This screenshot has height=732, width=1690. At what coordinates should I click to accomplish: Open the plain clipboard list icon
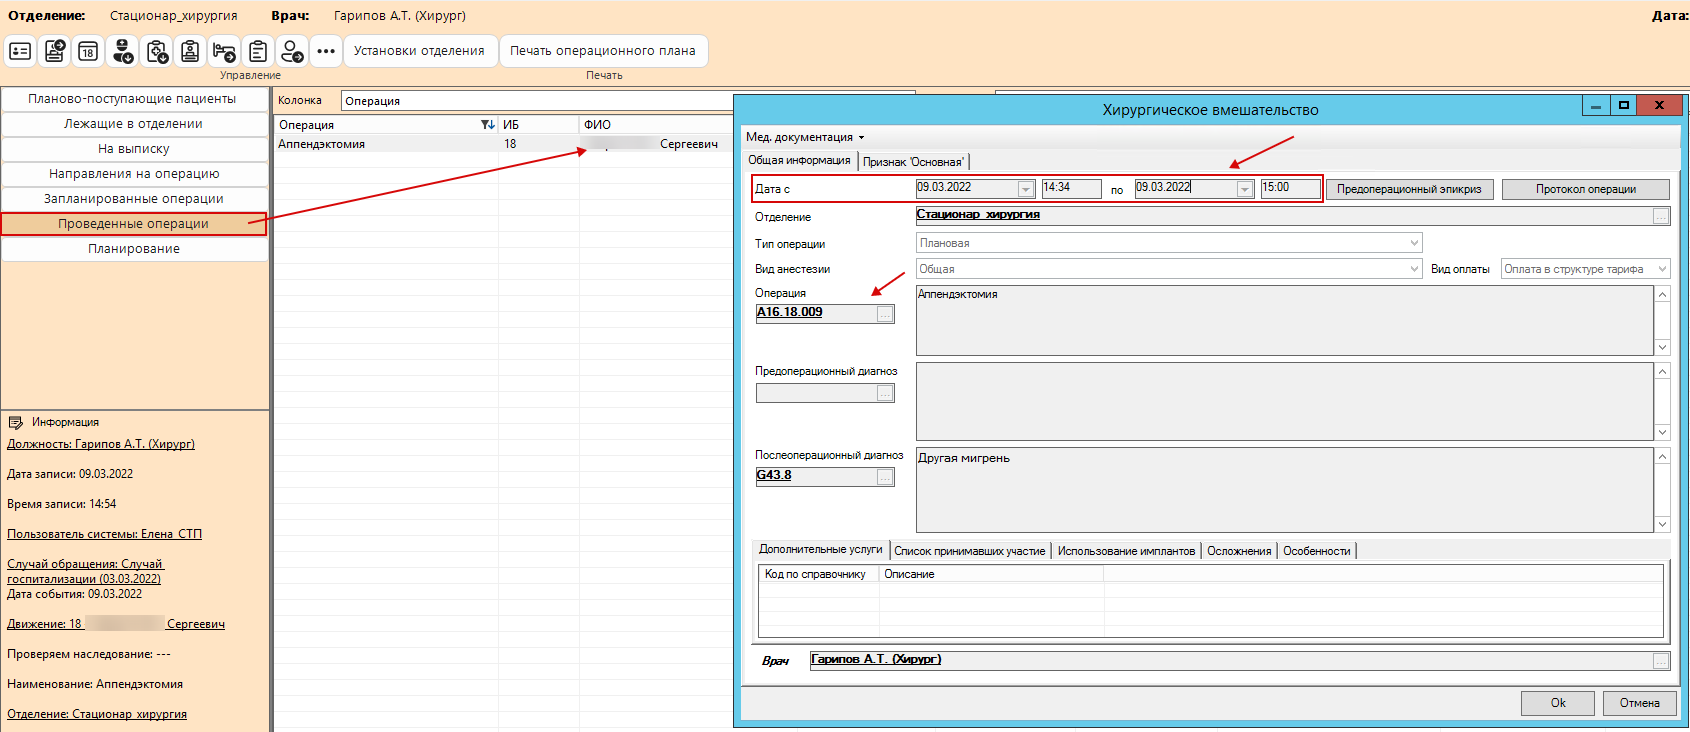(x=258, y=51)
